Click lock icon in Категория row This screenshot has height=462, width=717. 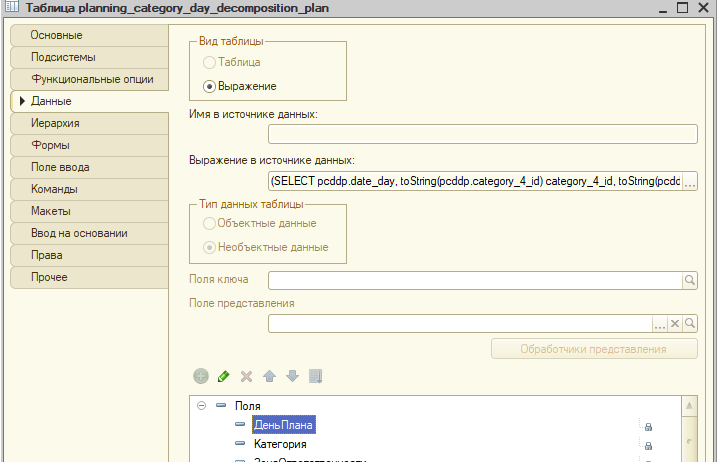point(648,446)
